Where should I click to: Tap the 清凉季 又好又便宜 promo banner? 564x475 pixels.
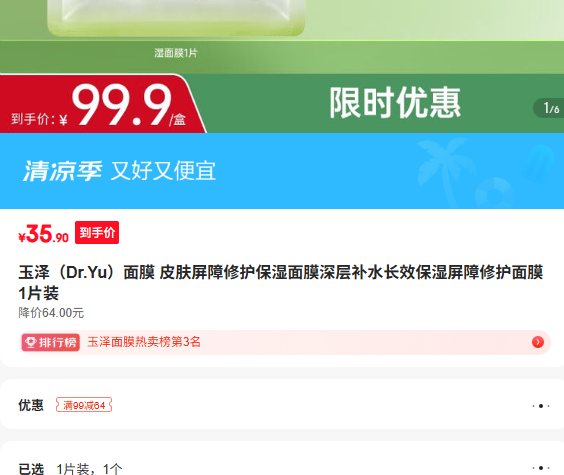click(282, 171)
